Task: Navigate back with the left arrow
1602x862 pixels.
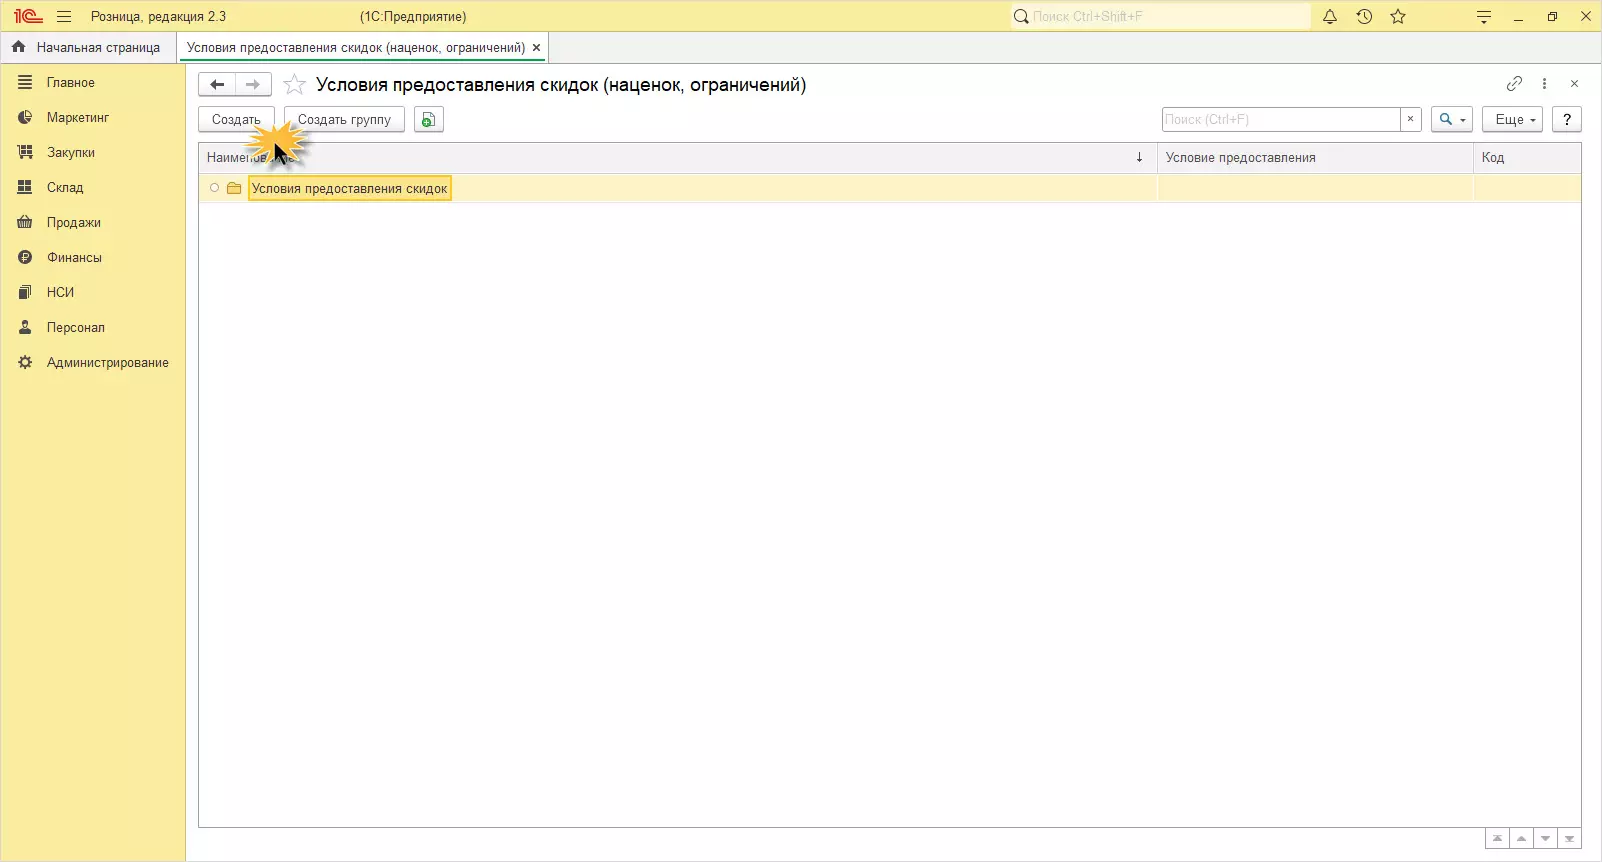Action: tap(217, 85)
